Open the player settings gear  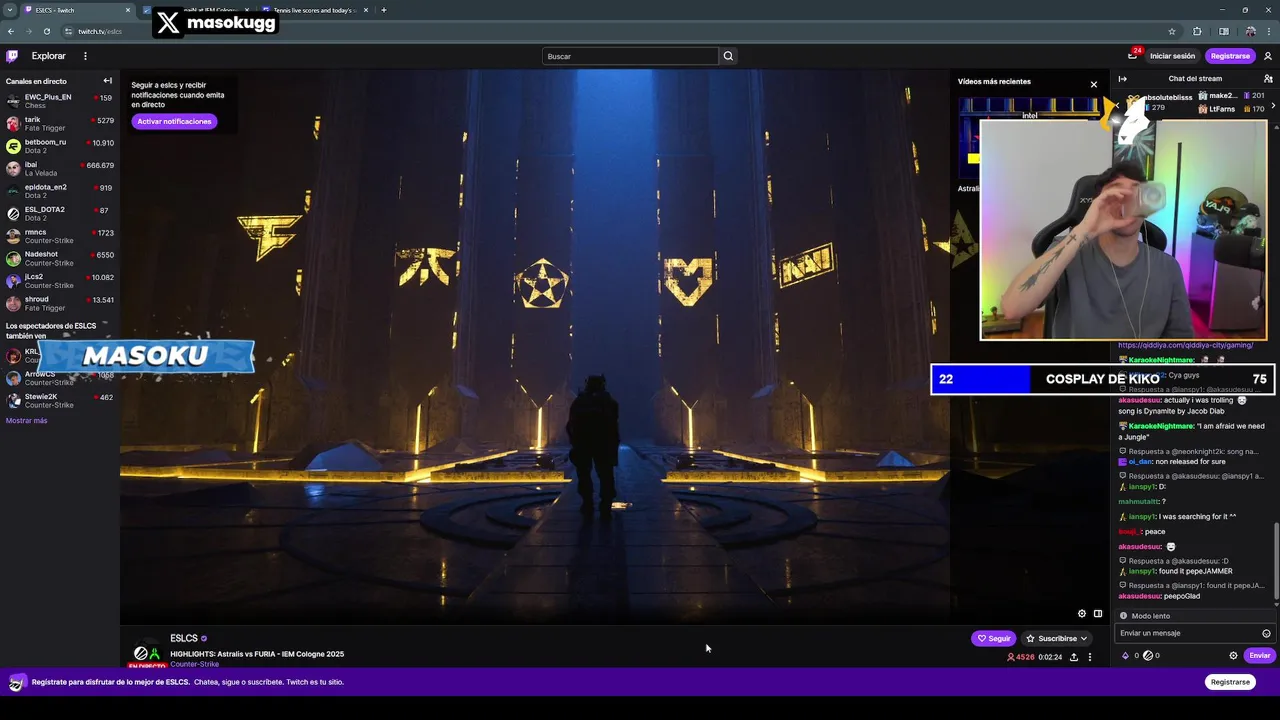coord(1081,614)
